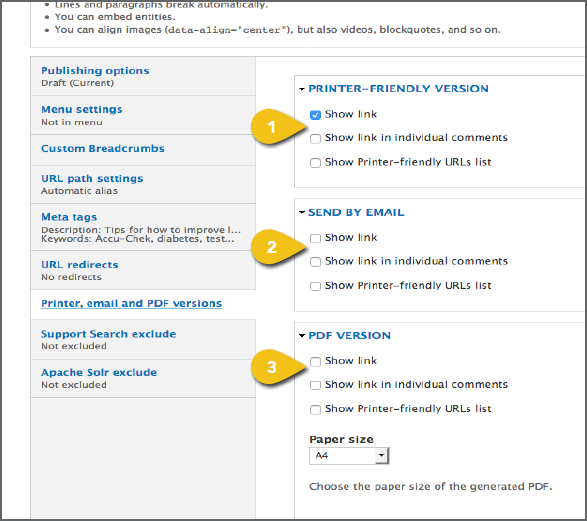The height and width of the screenshot is (521, 587).
Task: Open the Paper size A4 dropdown
Action: 349,456
